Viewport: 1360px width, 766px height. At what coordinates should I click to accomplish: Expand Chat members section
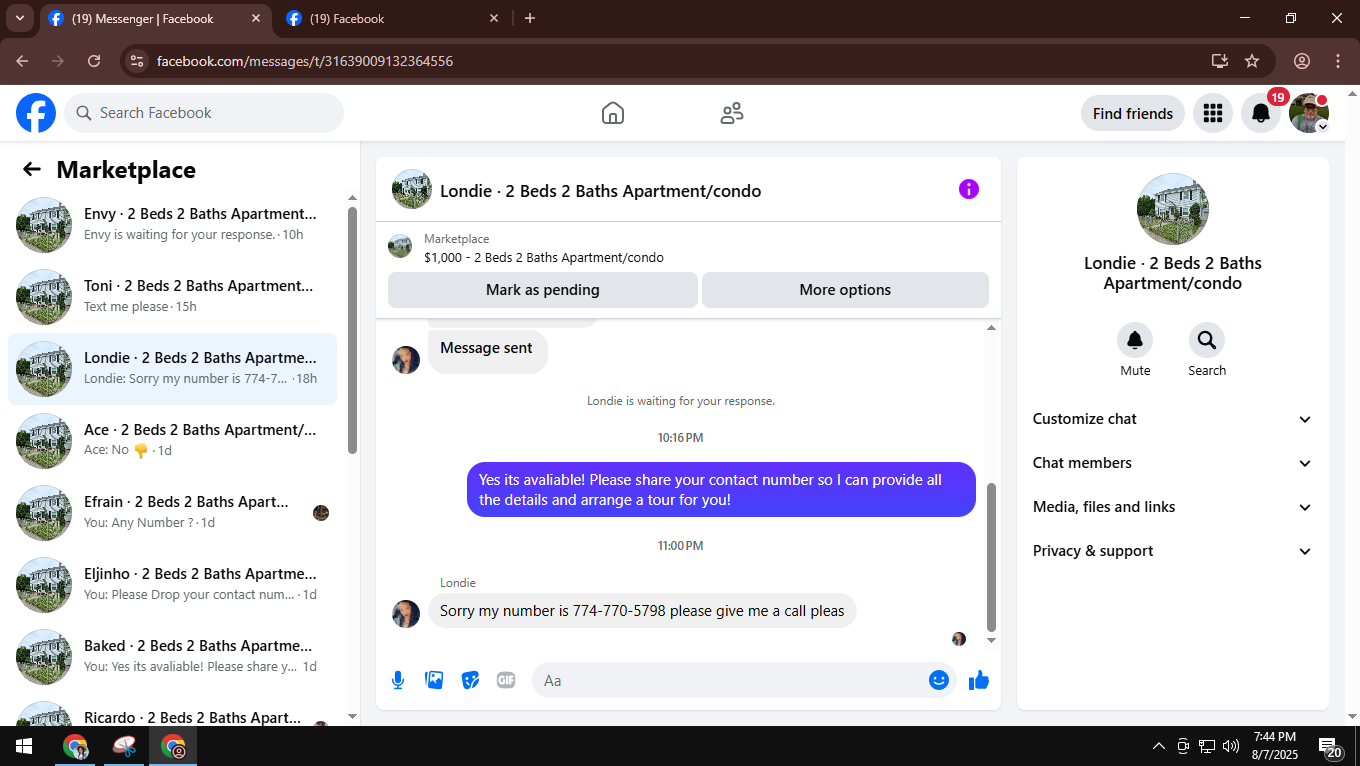(x=1173, y=463)
